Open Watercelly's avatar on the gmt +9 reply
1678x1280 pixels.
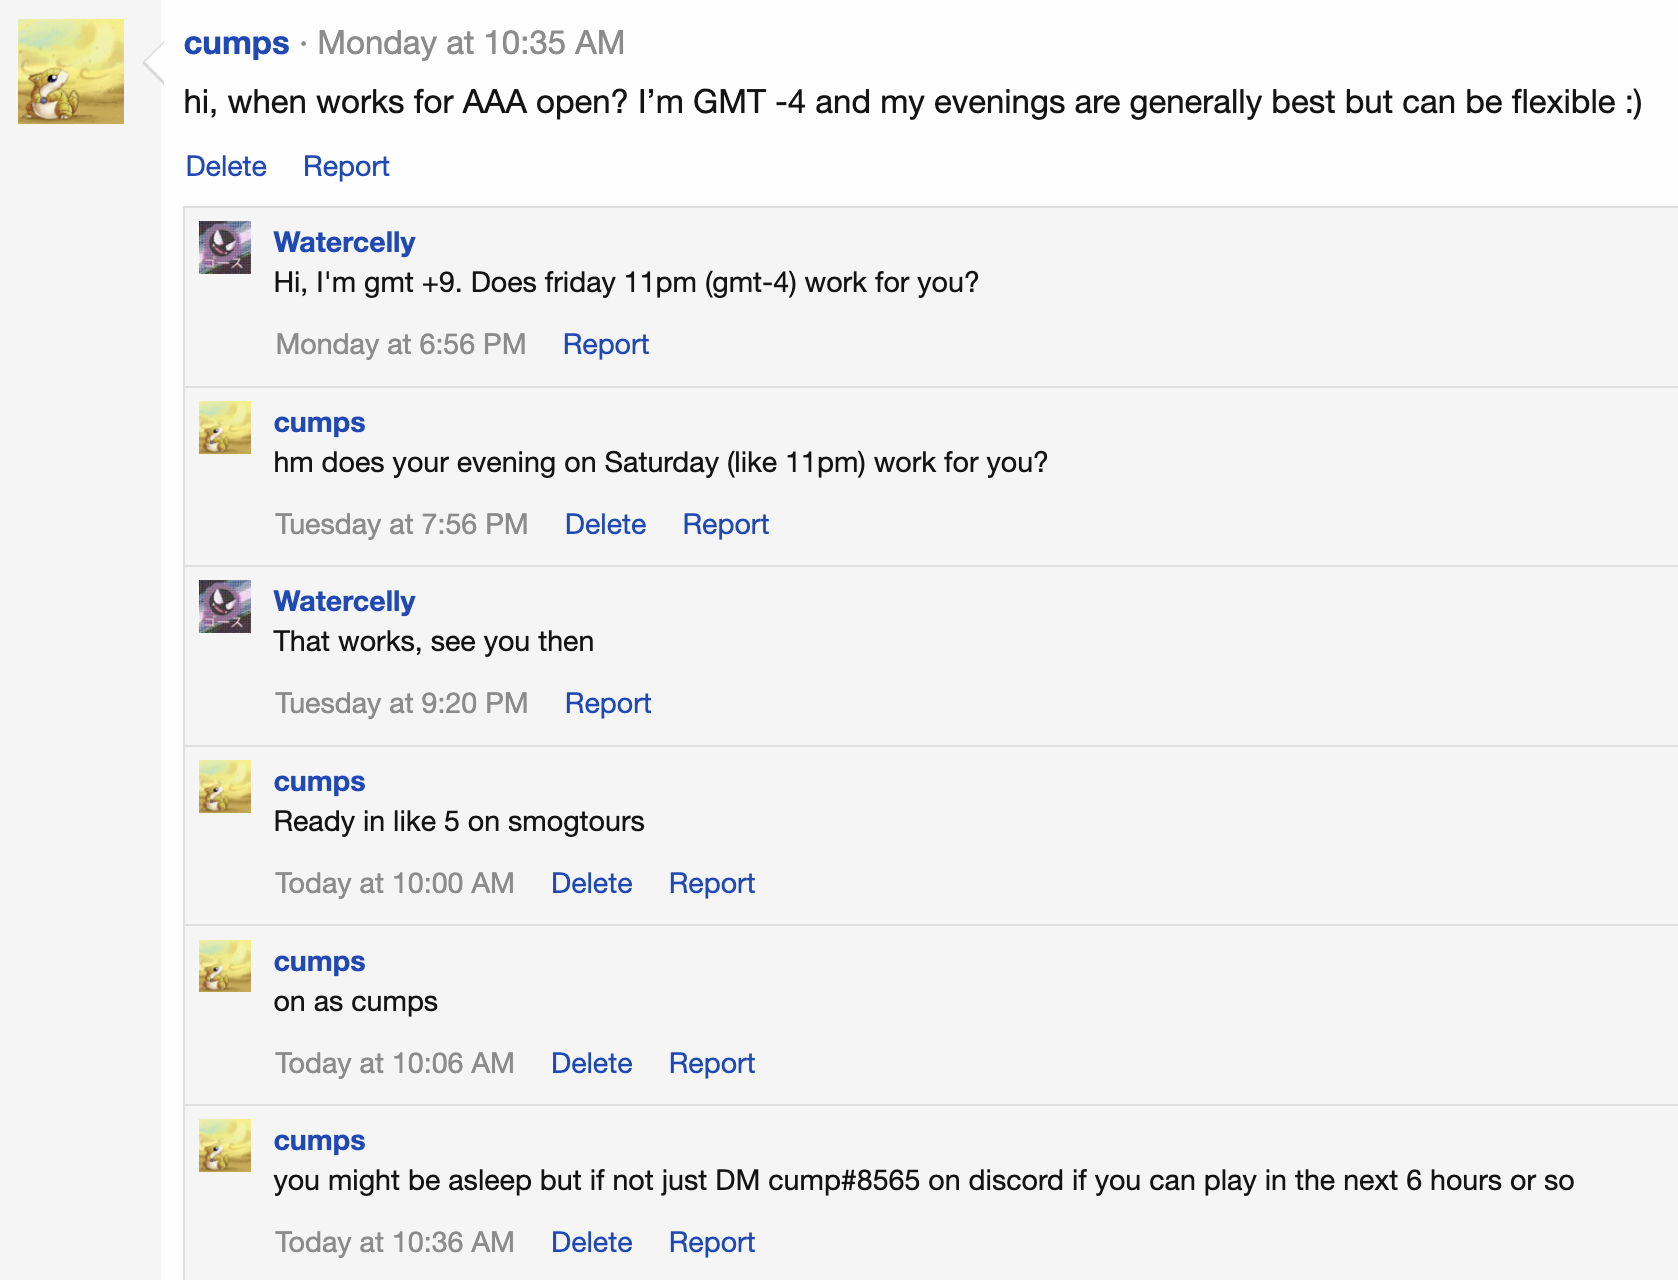click(225, 247)
